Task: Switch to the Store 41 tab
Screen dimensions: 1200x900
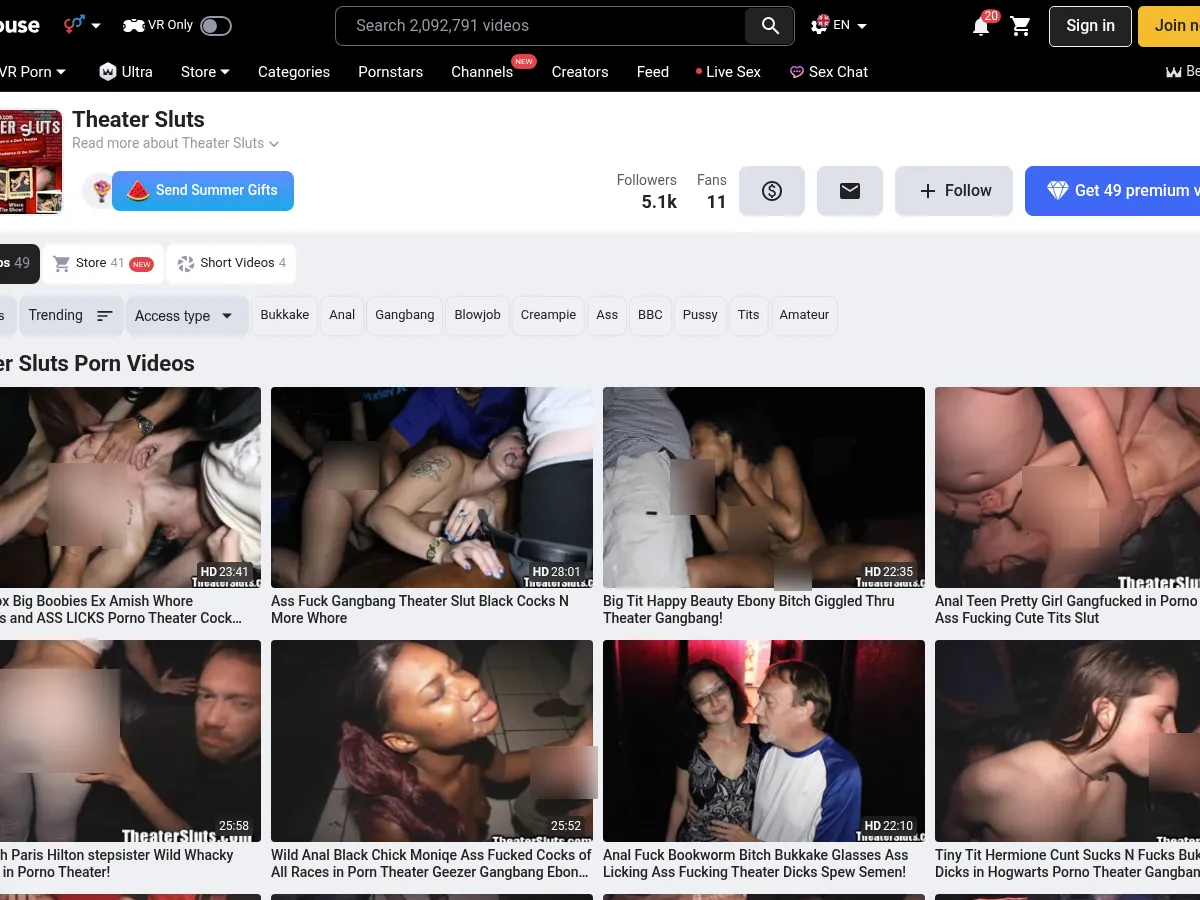Action: [103, 264]
